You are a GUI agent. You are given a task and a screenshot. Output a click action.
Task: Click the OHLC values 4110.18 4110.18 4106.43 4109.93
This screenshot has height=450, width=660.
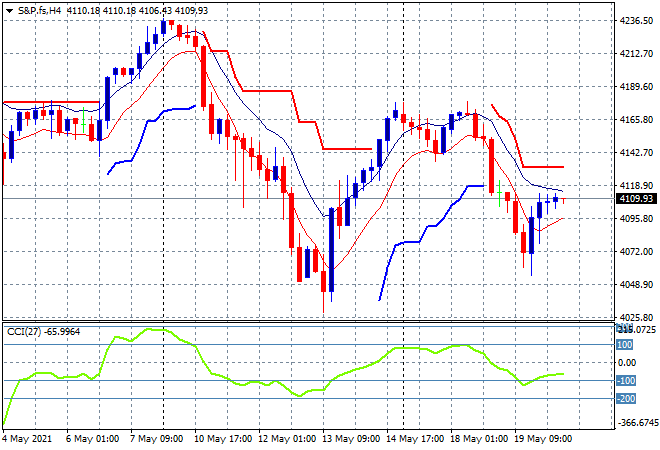click(x=137, y=11)
